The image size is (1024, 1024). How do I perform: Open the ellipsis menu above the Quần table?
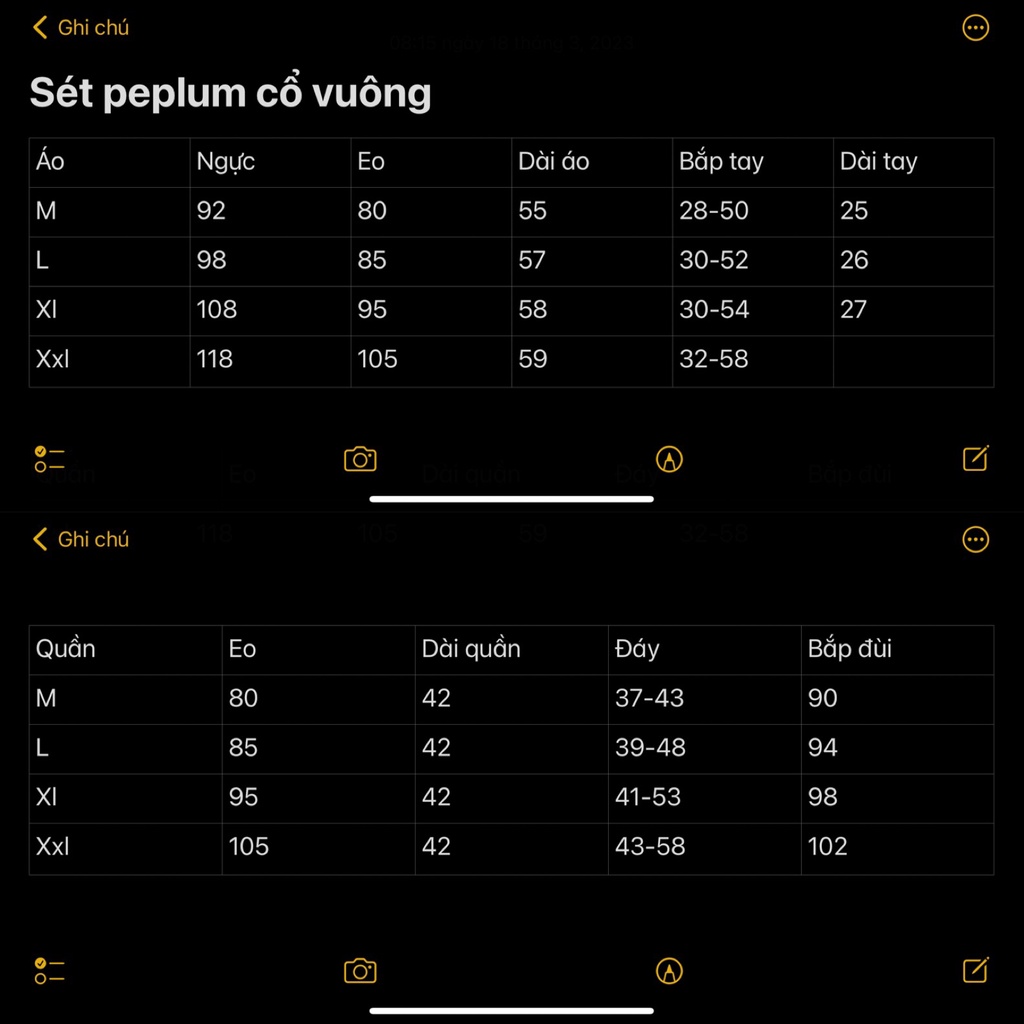[975, 540]
